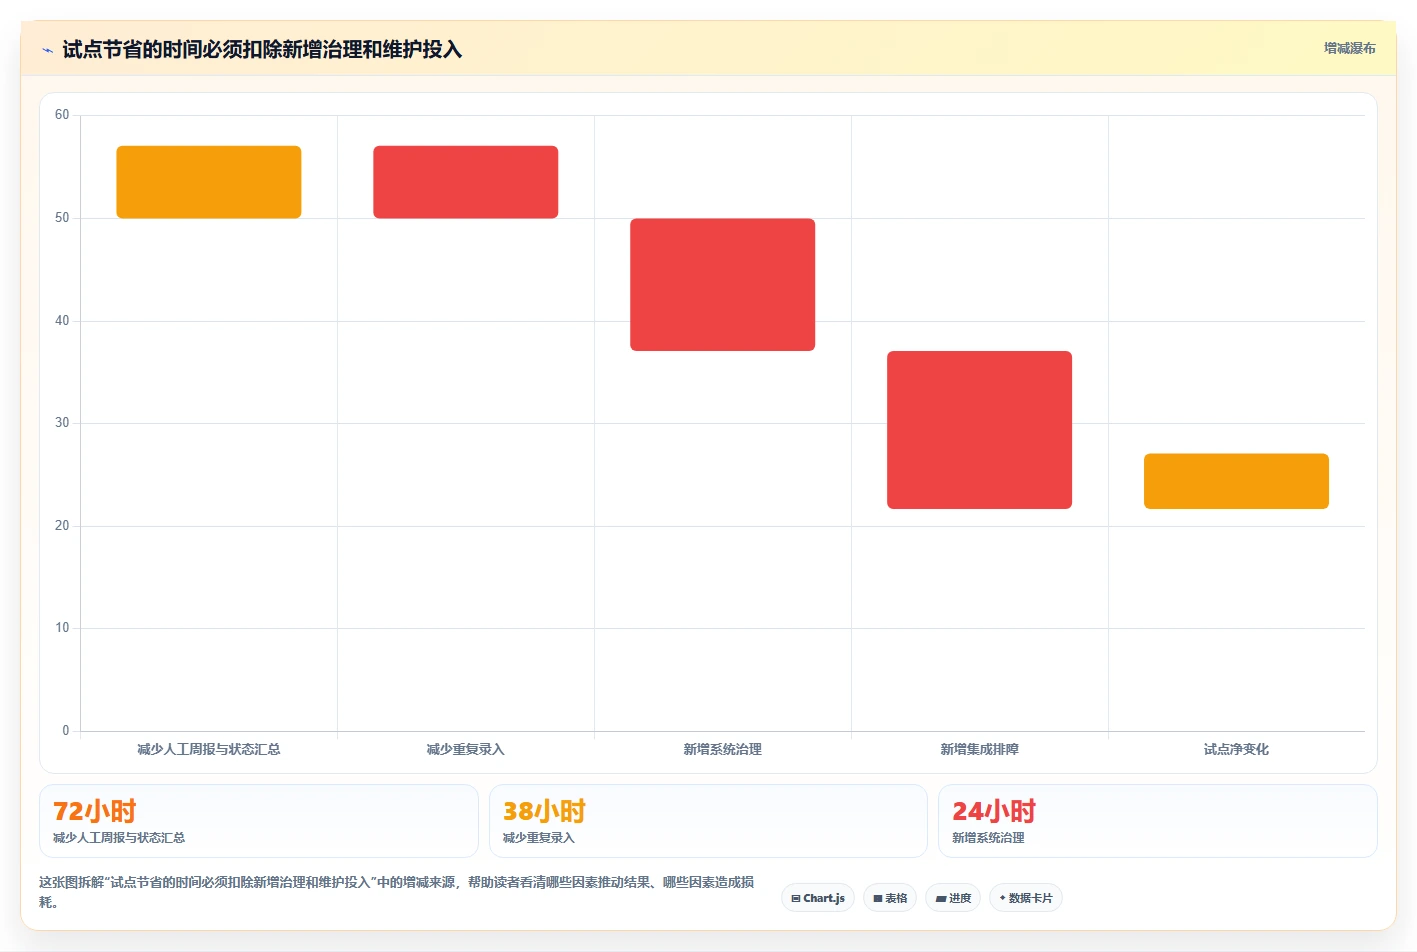Click the 数据卡片 chip icon
Image resolution: width=1417 pixels, height=952 pixels.
click(1003, 898)
